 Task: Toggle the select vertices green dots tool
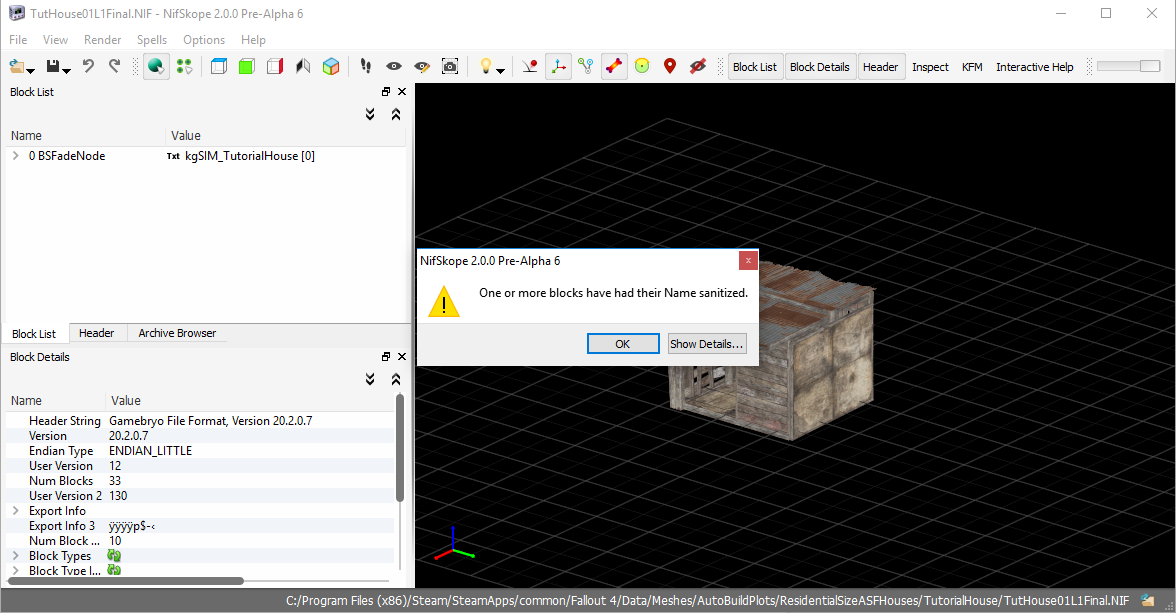[x=184, y=67]
